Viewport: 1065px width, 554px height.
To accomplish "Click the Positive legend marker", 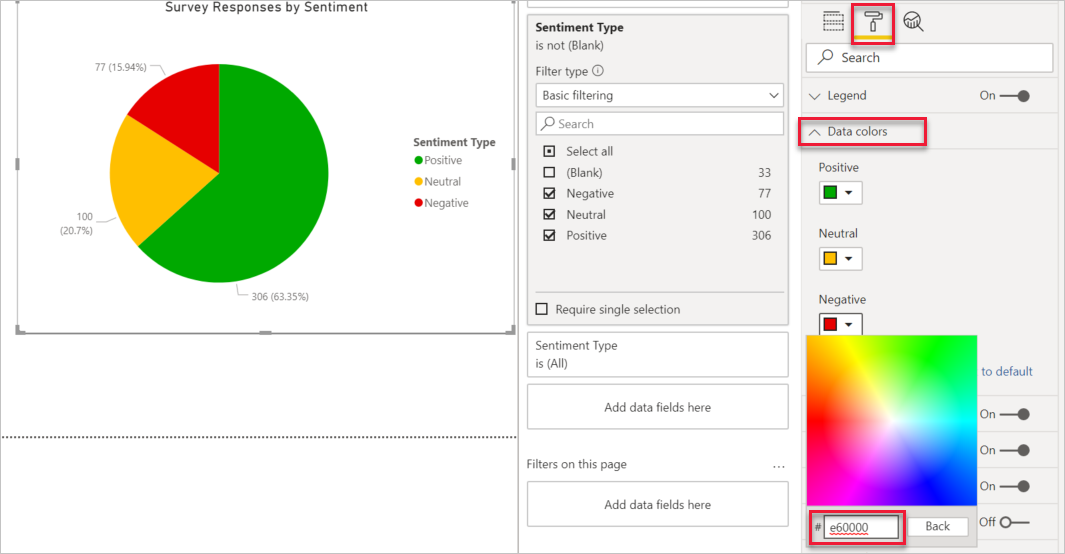I will pyautogui.click(x=418, y=160).
